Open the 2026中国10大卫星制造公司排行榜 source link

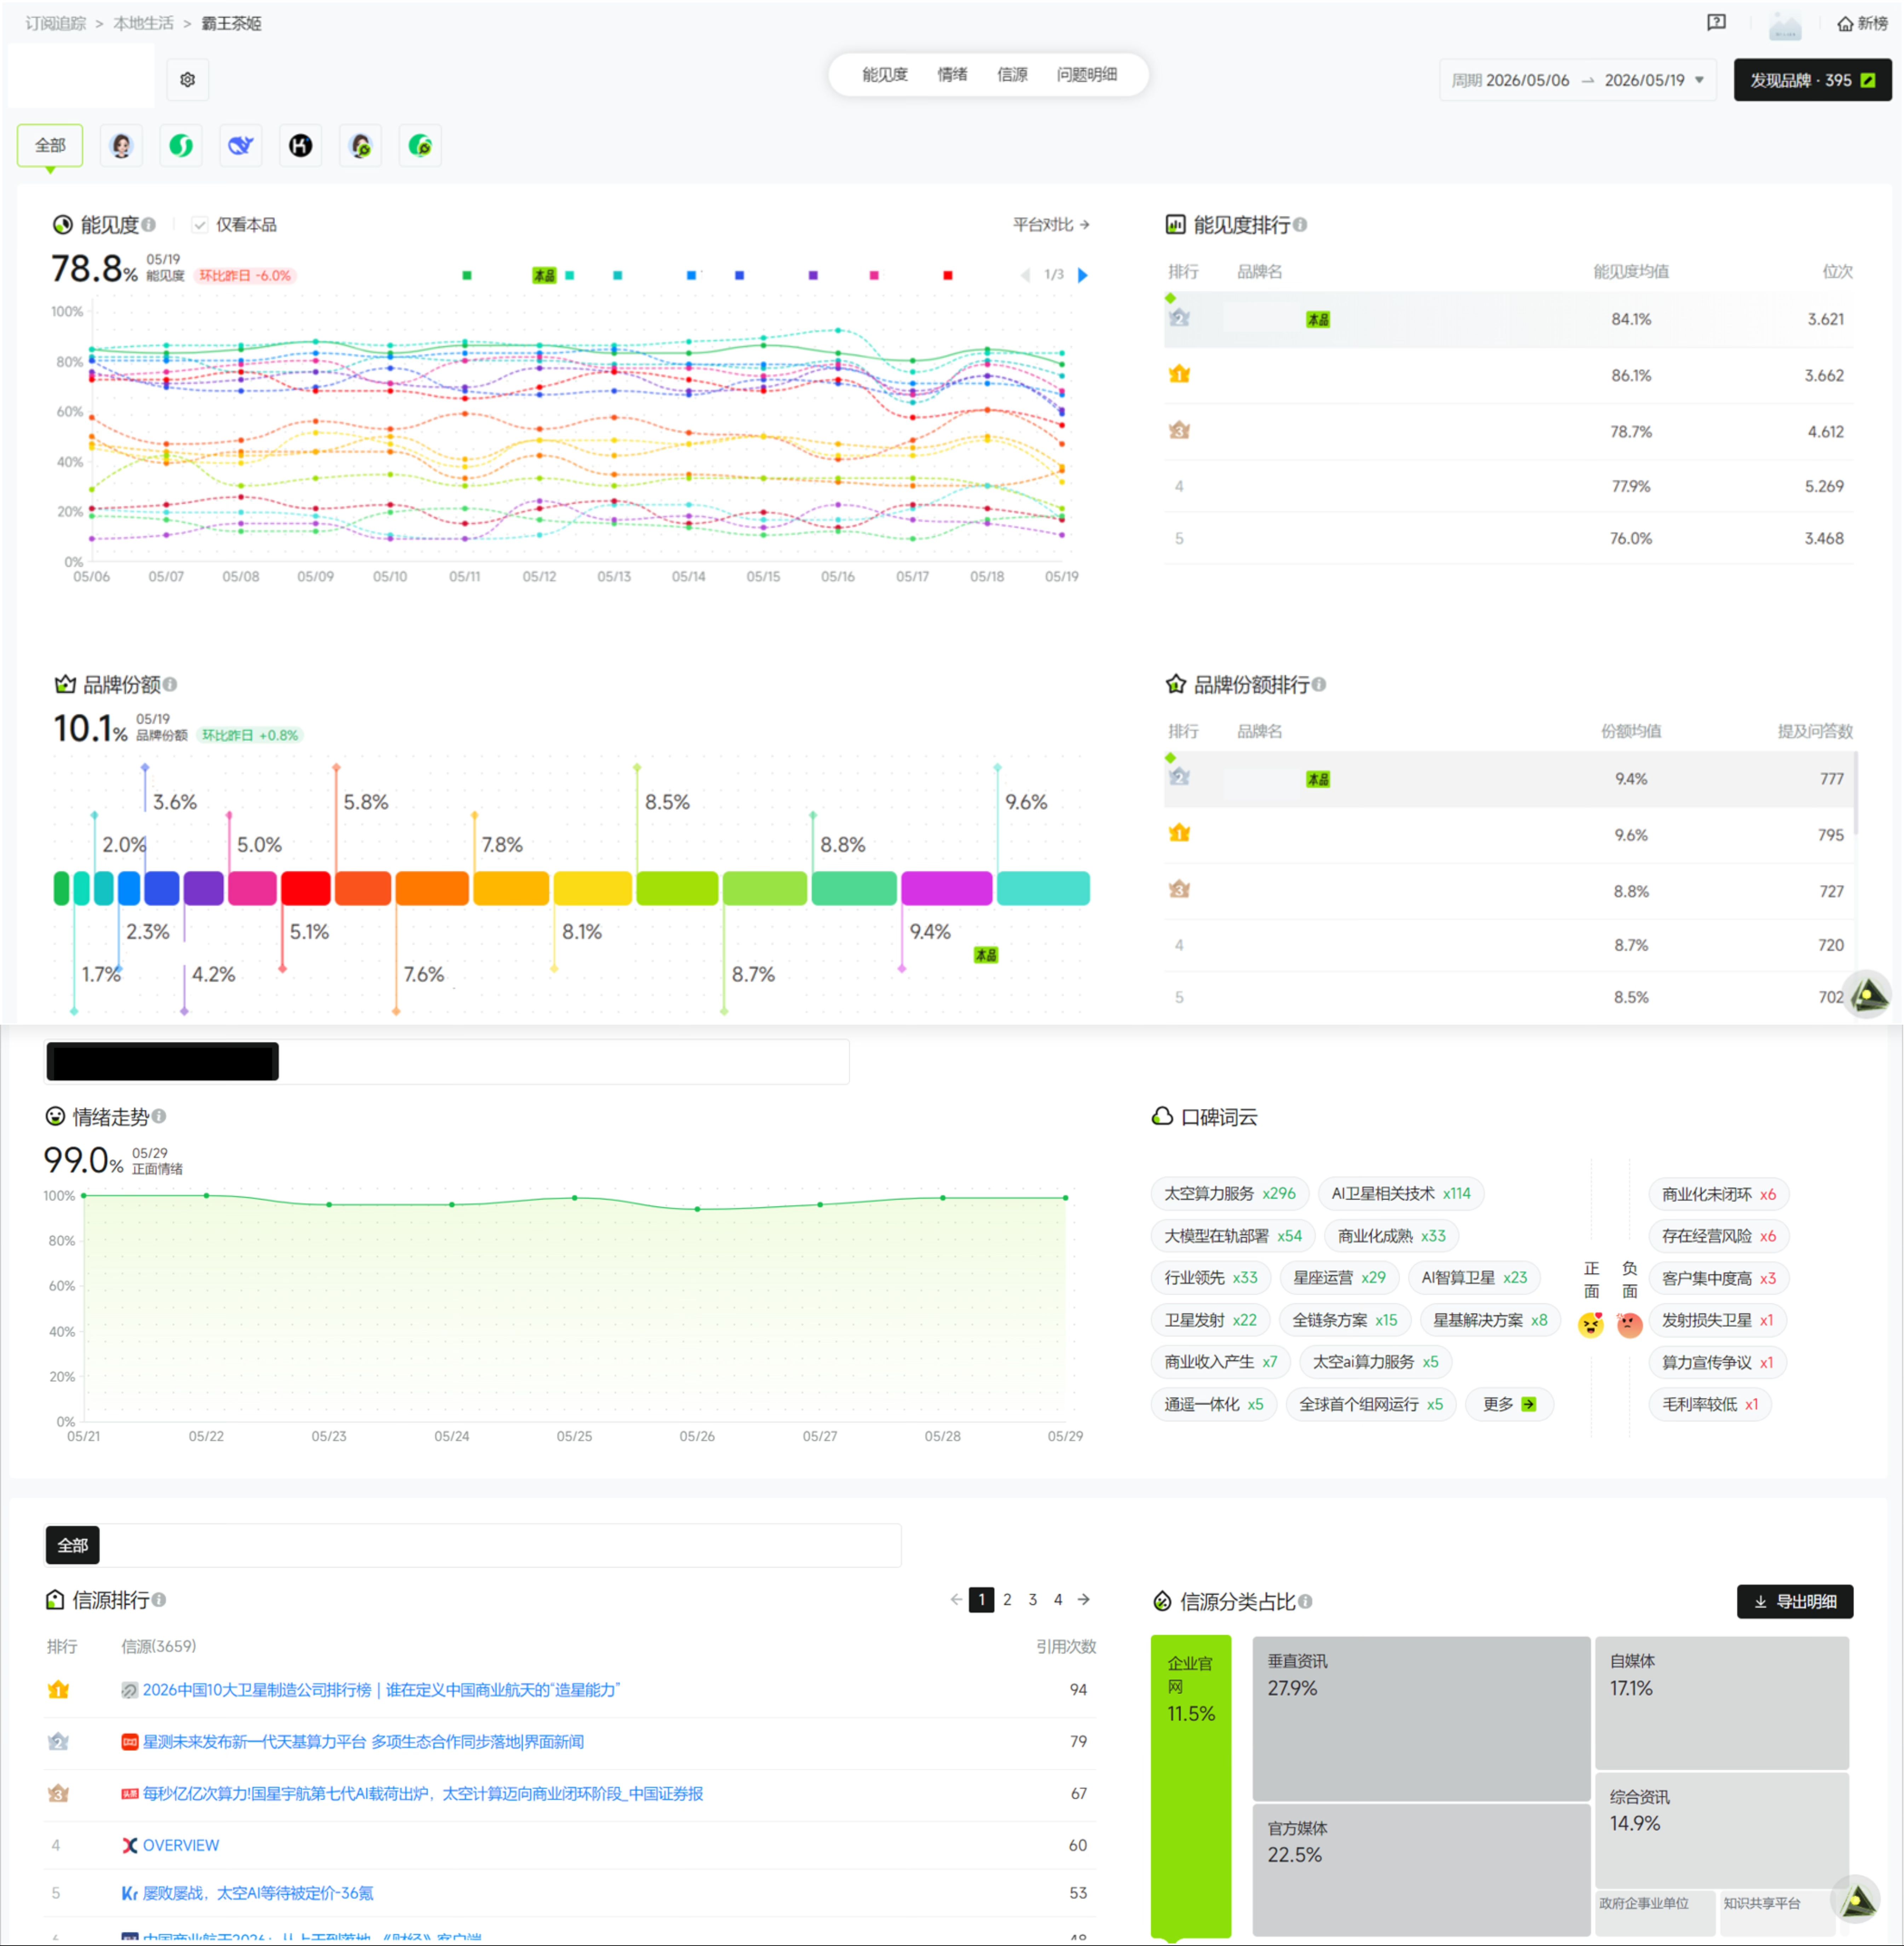click(381, 1690)
